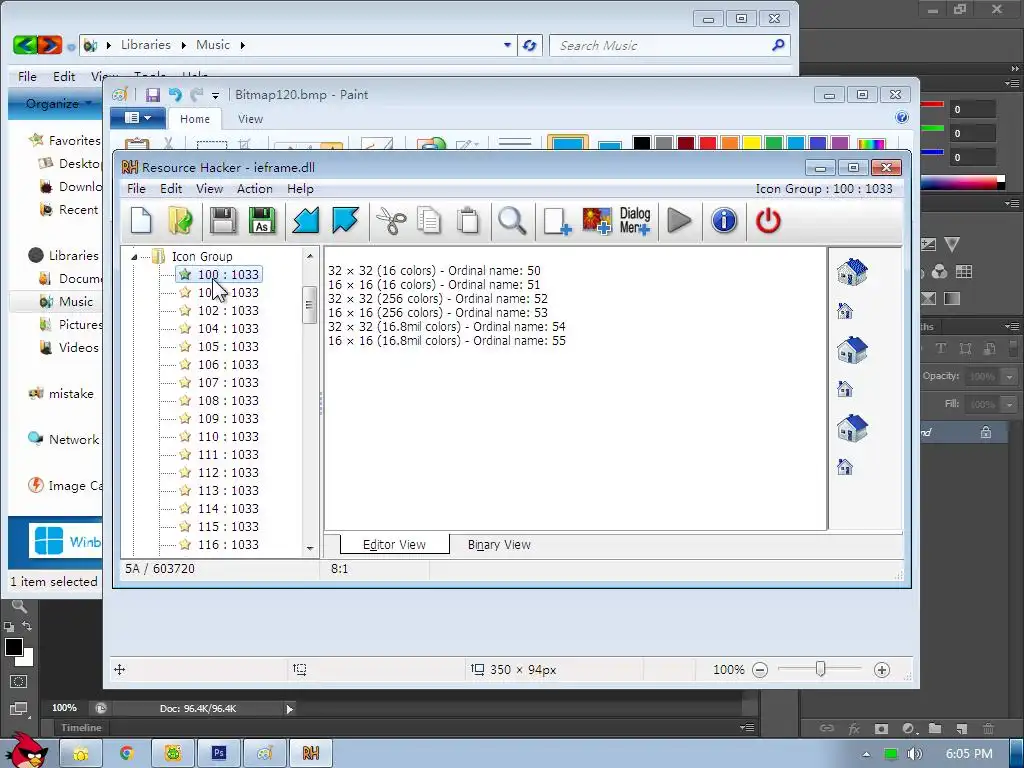
Task: Click the New blank file icon in Resource Hacker
Action: tap(142, 220)
